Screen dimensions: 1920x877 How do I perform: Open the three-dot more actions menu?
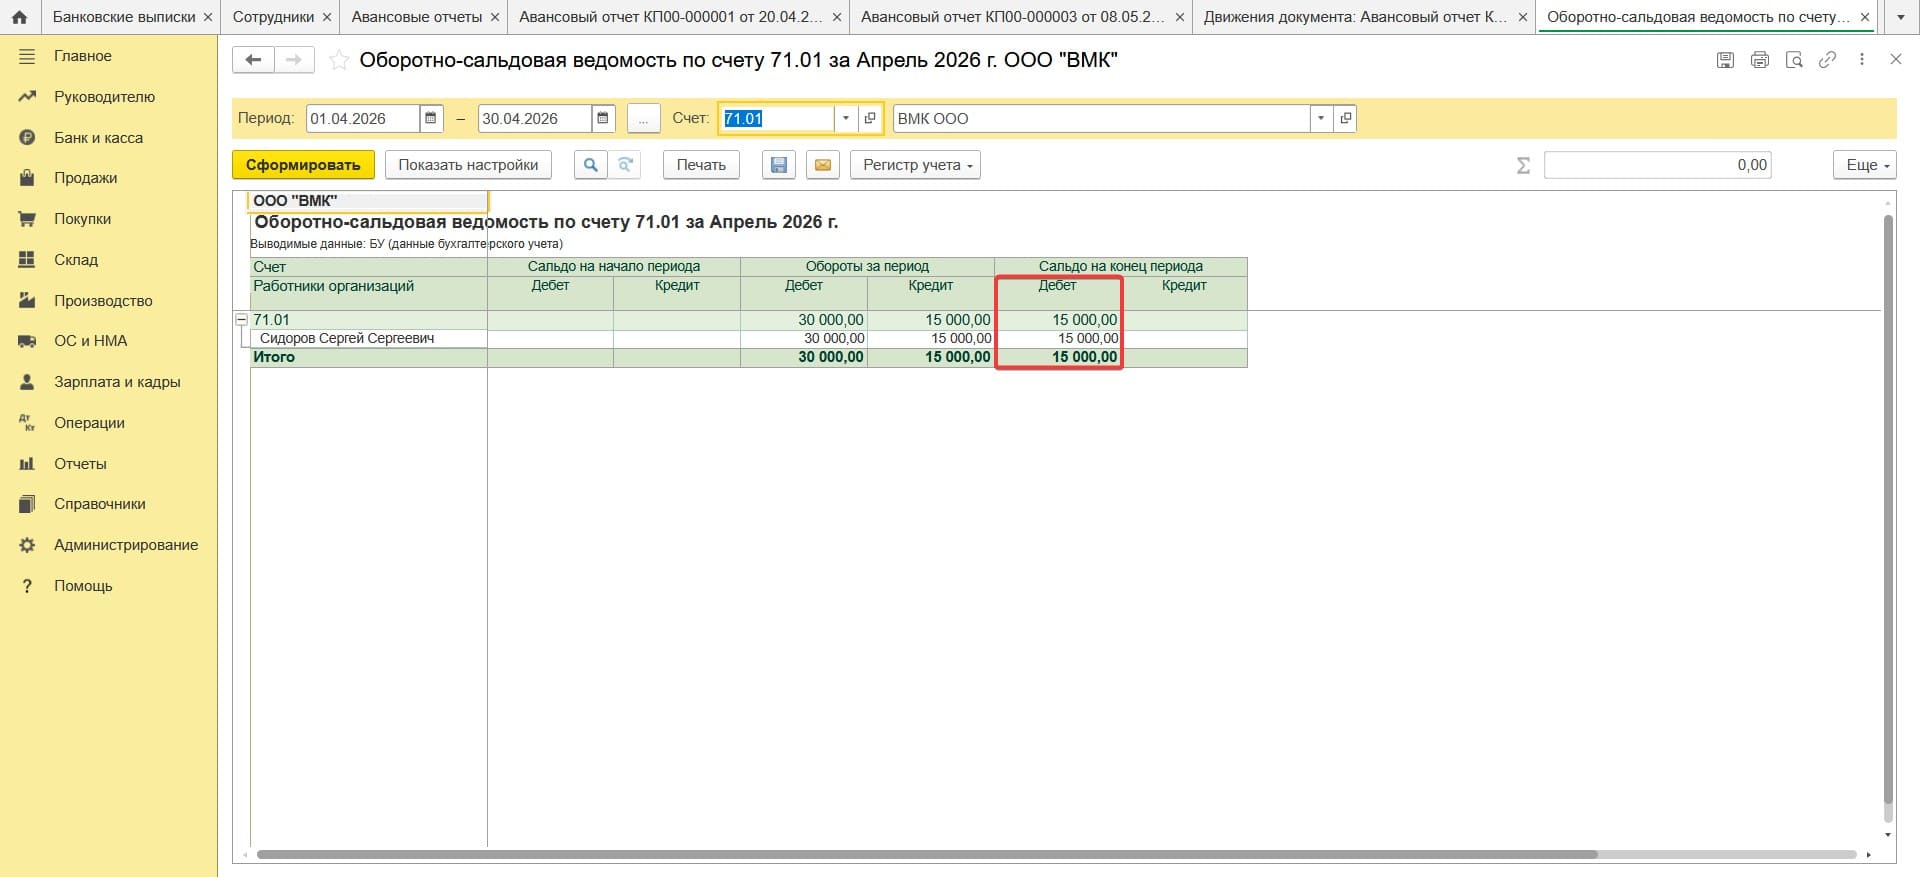[1862, 60]
